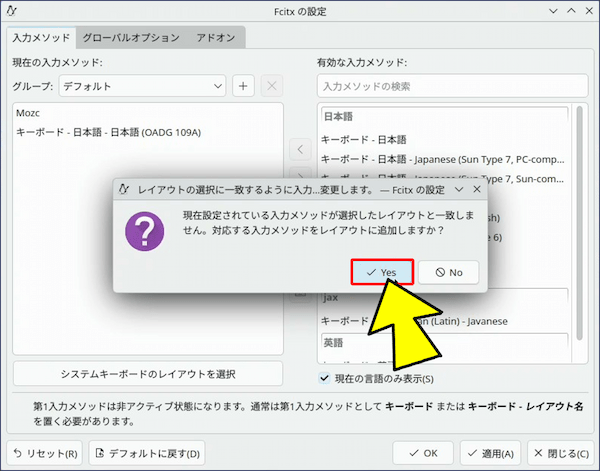Click the X icon to remove group
The width and height of the screenshot is (600, 471).
(x=271, y=86)
